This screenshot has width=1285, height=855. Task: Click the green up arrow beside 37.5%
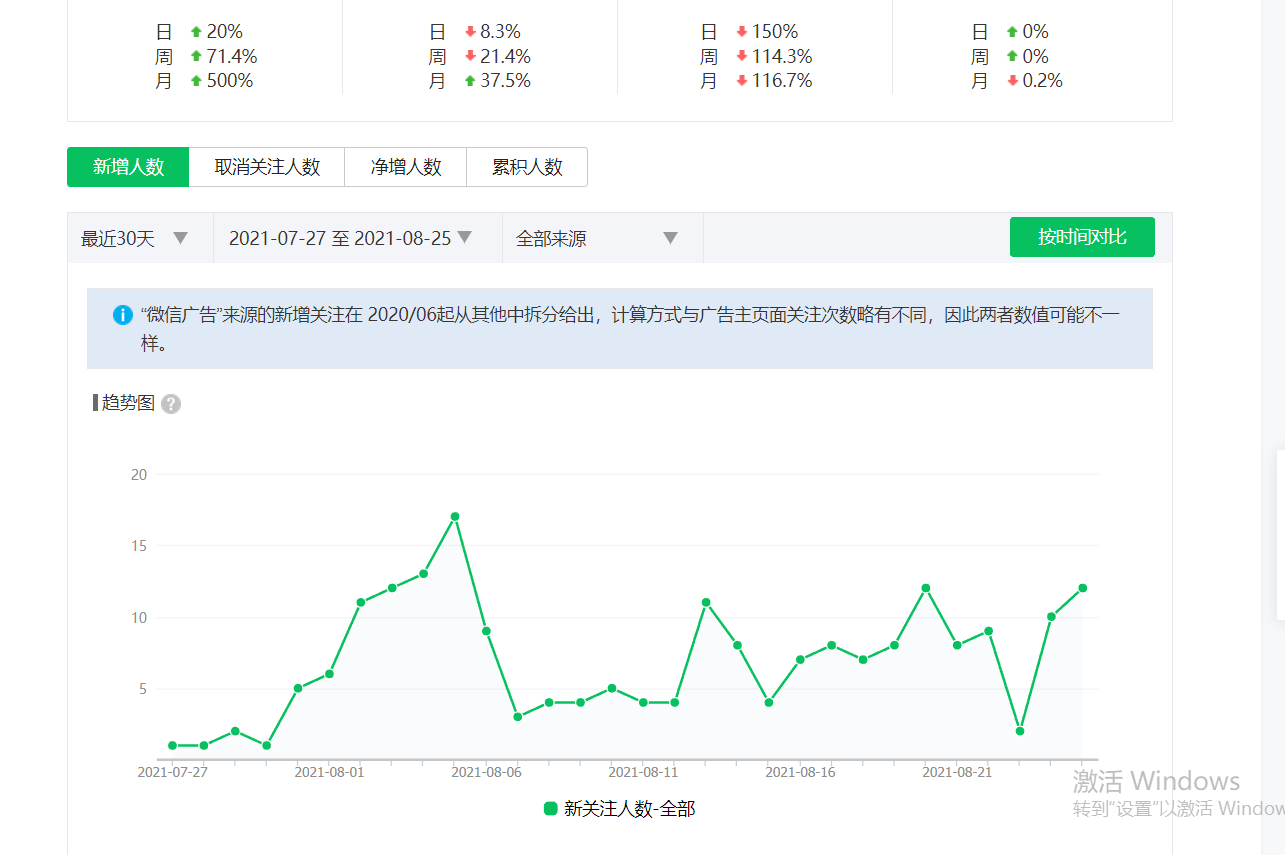pyautogui.click(x=470, y=81)
